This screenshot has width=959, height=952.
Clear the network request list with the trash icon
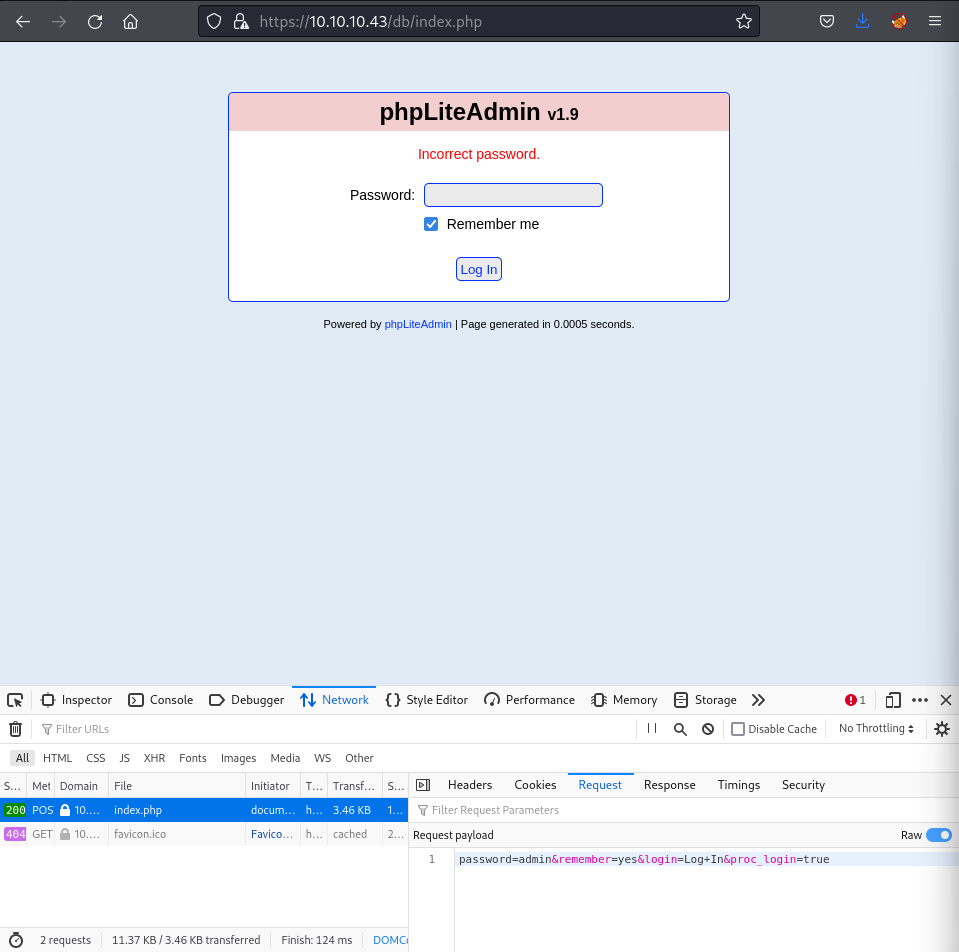pyautogui.click(x=15, y=729)
